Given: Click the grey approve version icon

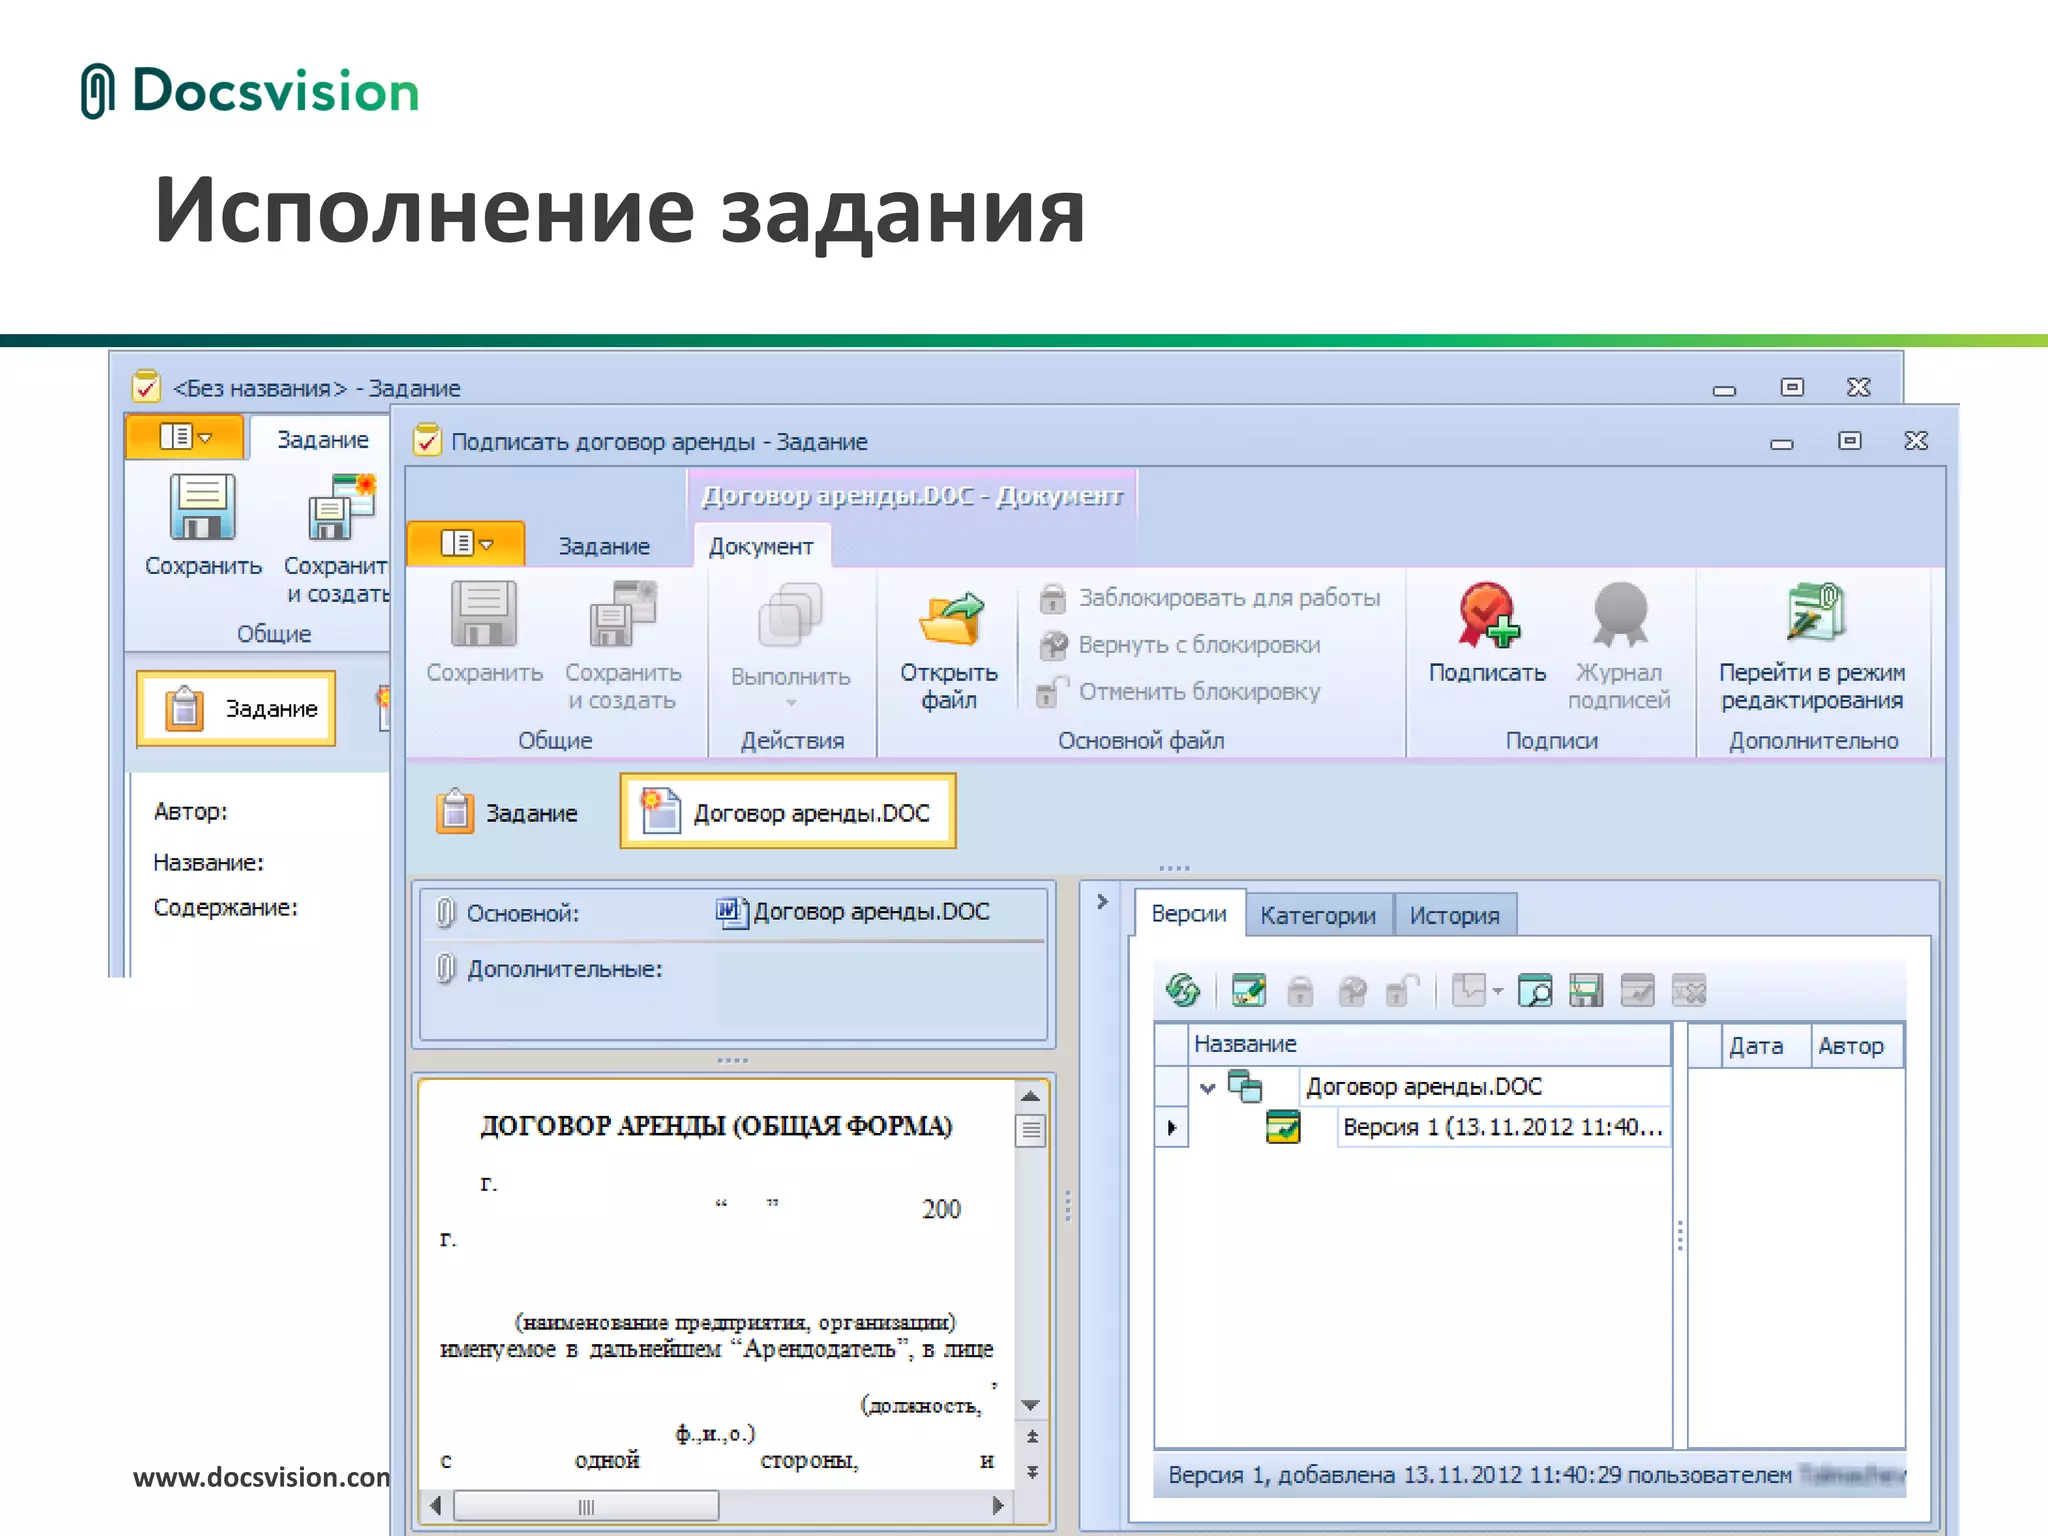Looking at the screenshot, I should [x=1637, y=990].
